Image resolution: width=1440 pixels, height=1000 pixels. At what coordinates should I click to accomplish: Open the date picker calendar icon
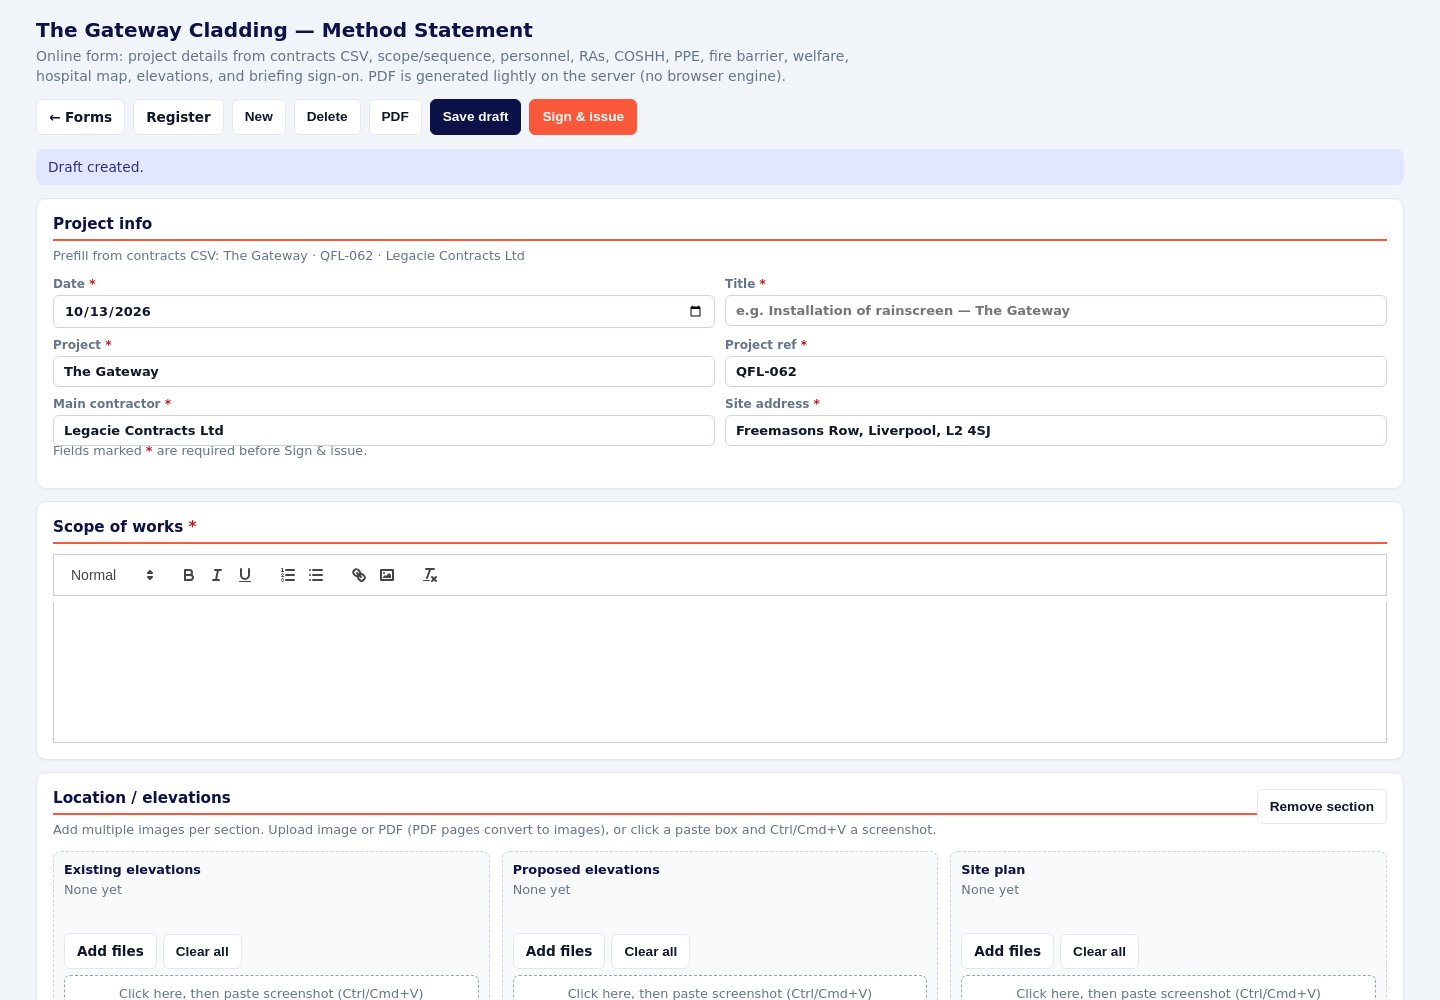(x=696, y=311)
